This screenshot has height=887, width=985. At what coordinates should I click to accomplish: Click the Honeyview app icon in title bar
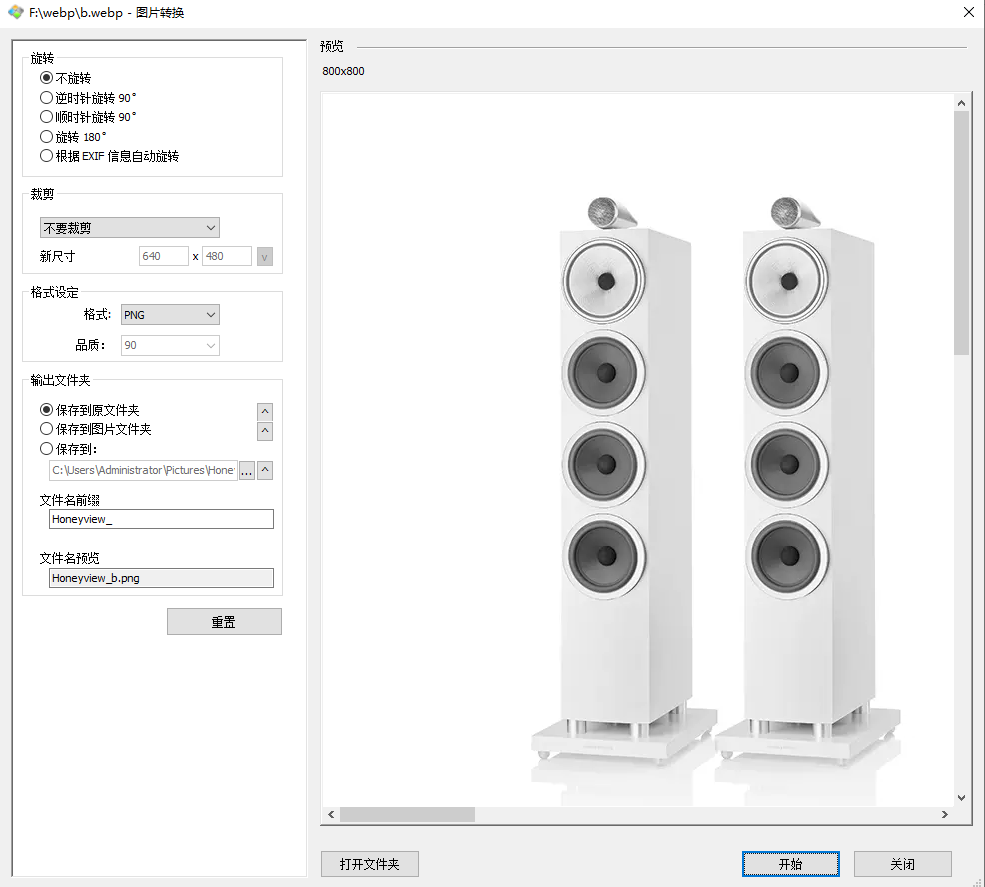tap(16, 13)
